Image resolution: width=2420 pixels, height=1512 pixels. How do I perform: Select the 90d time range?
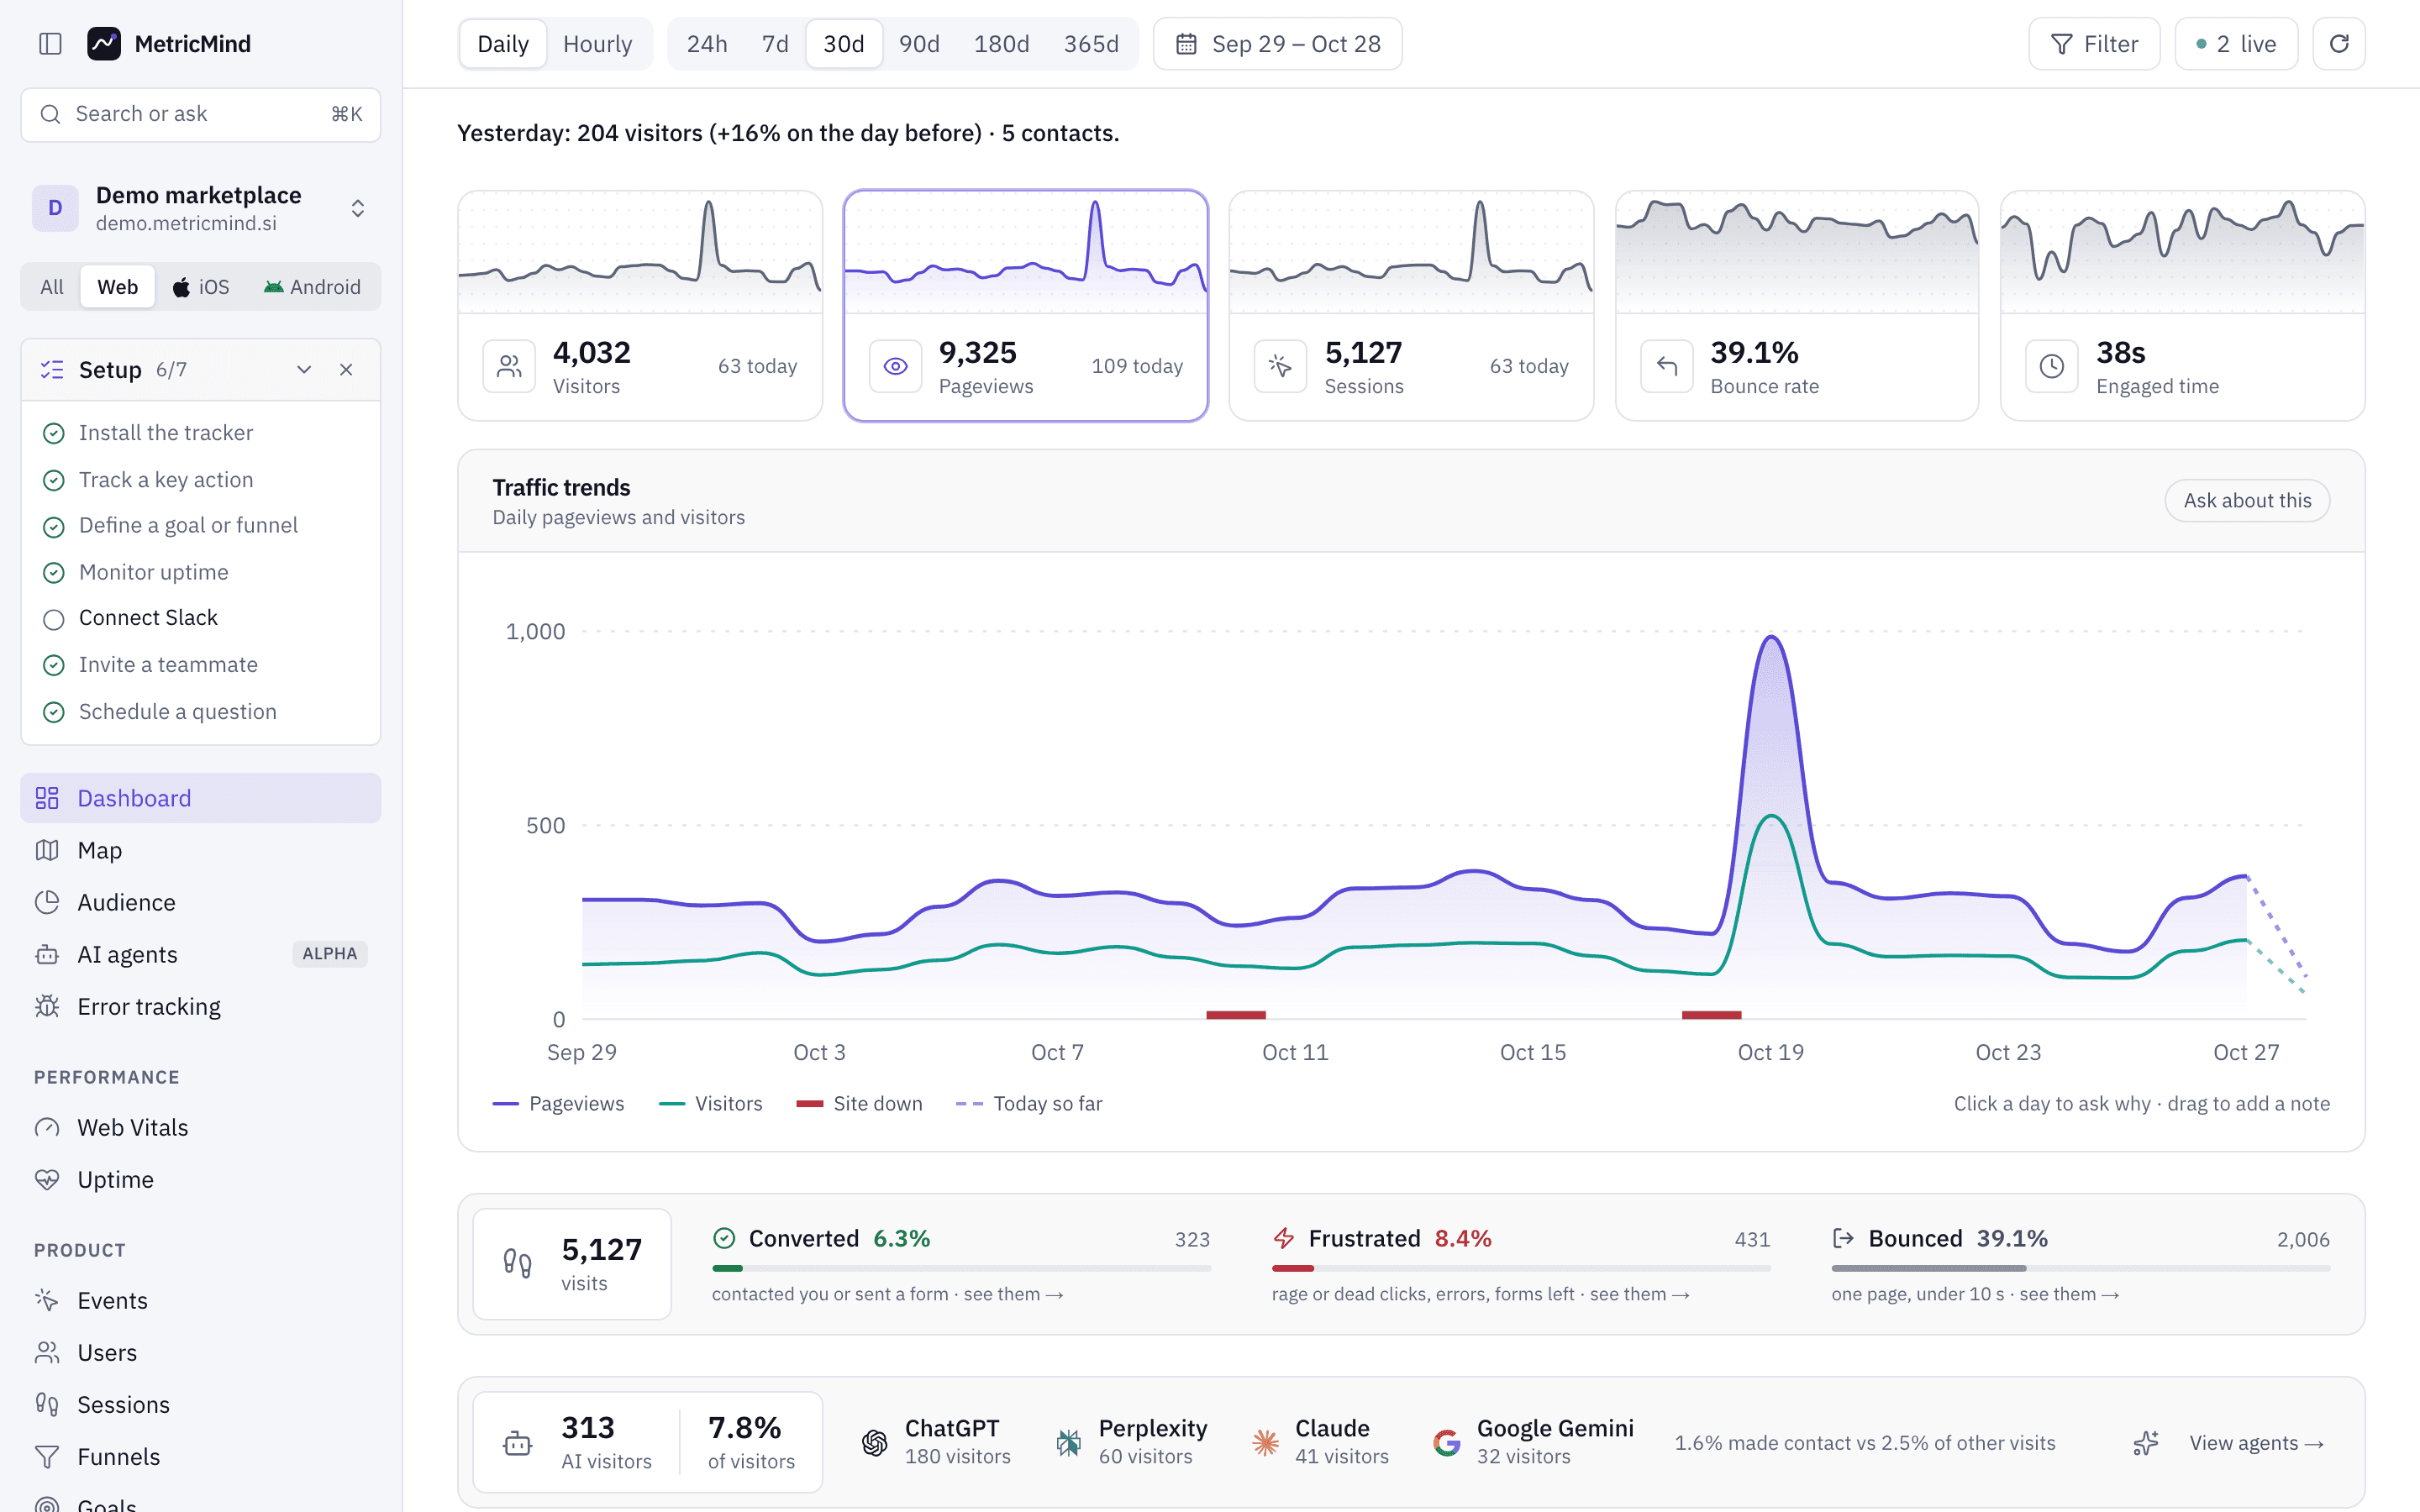[x=919, y=44]
